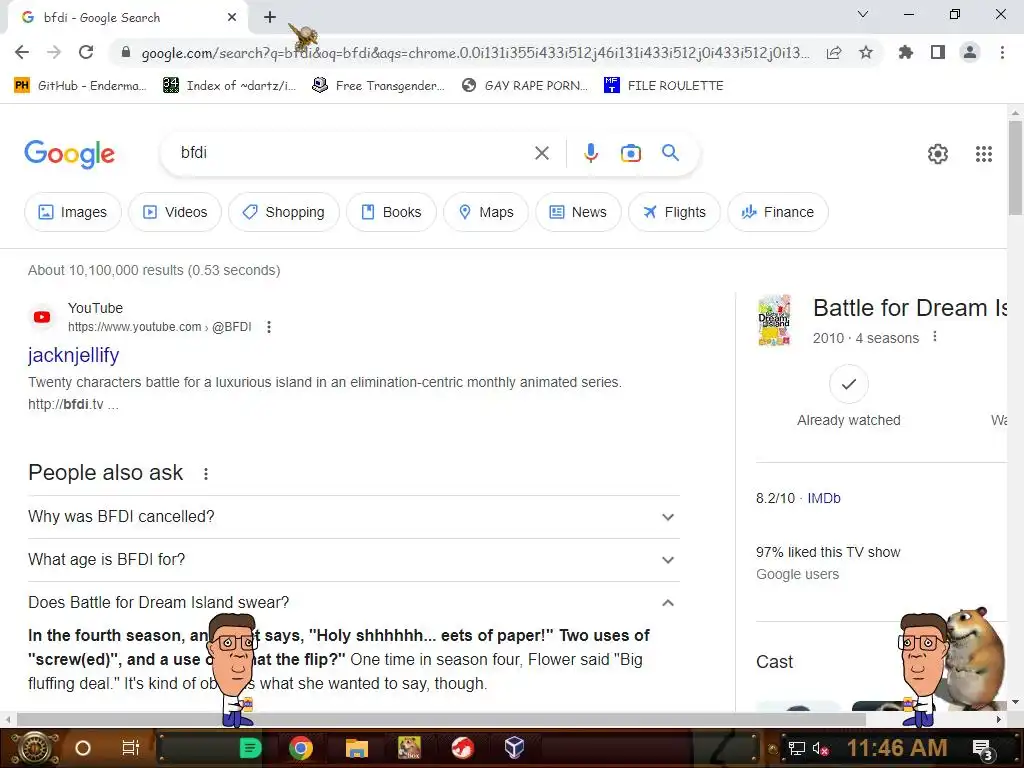Open Battle for Dream Island panel options

coord(935,337)
